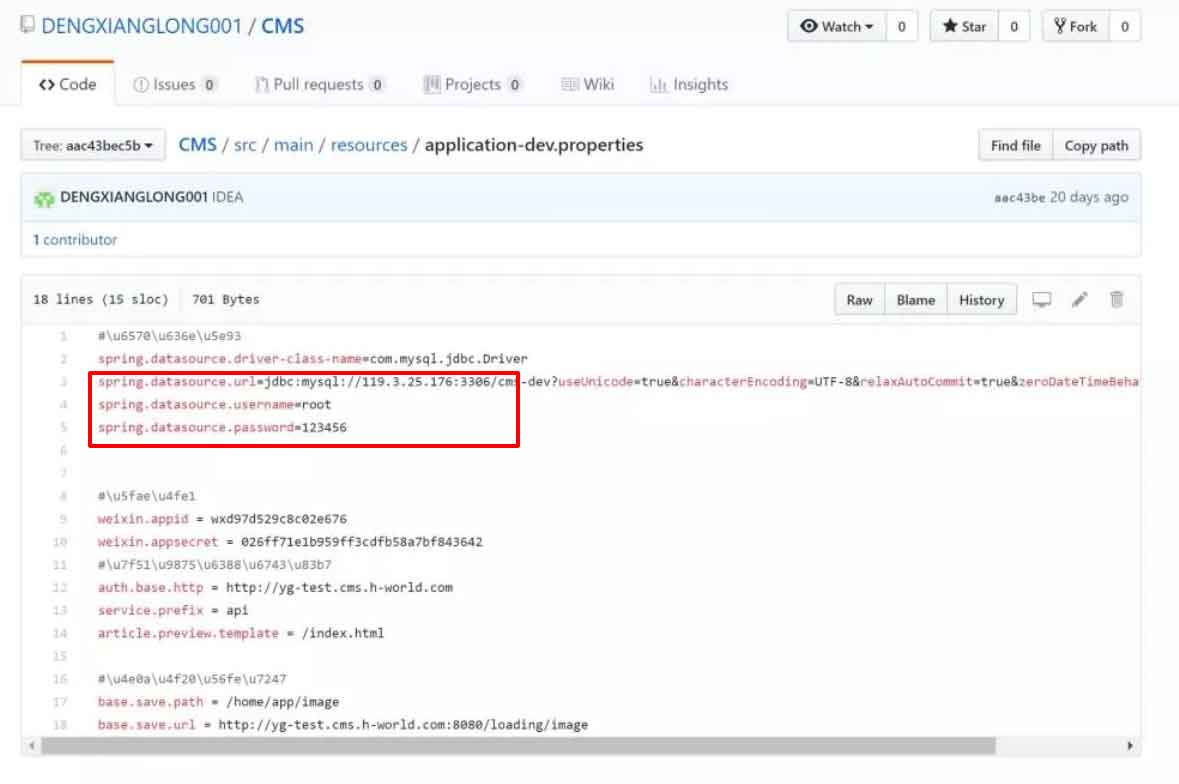Open the Tree: aac43bec5b branch selector
The height and width of the screenshot is (784, 1179).
[91, 144]
